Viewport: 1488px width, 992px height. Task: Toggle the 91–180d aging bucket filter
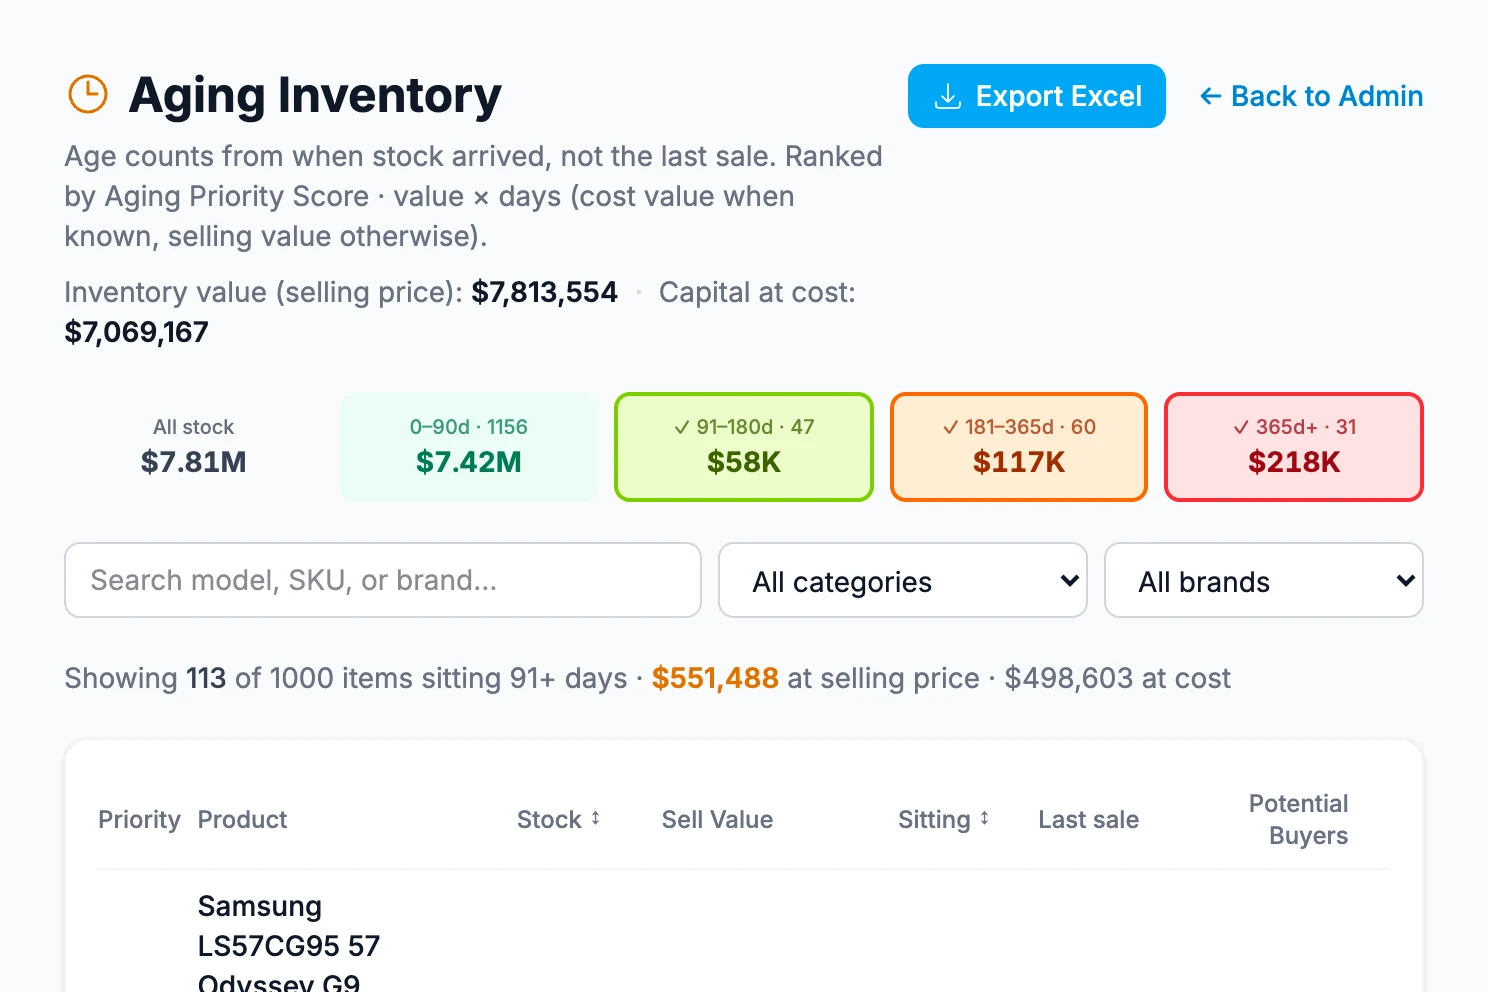click(x=744, y=447)
